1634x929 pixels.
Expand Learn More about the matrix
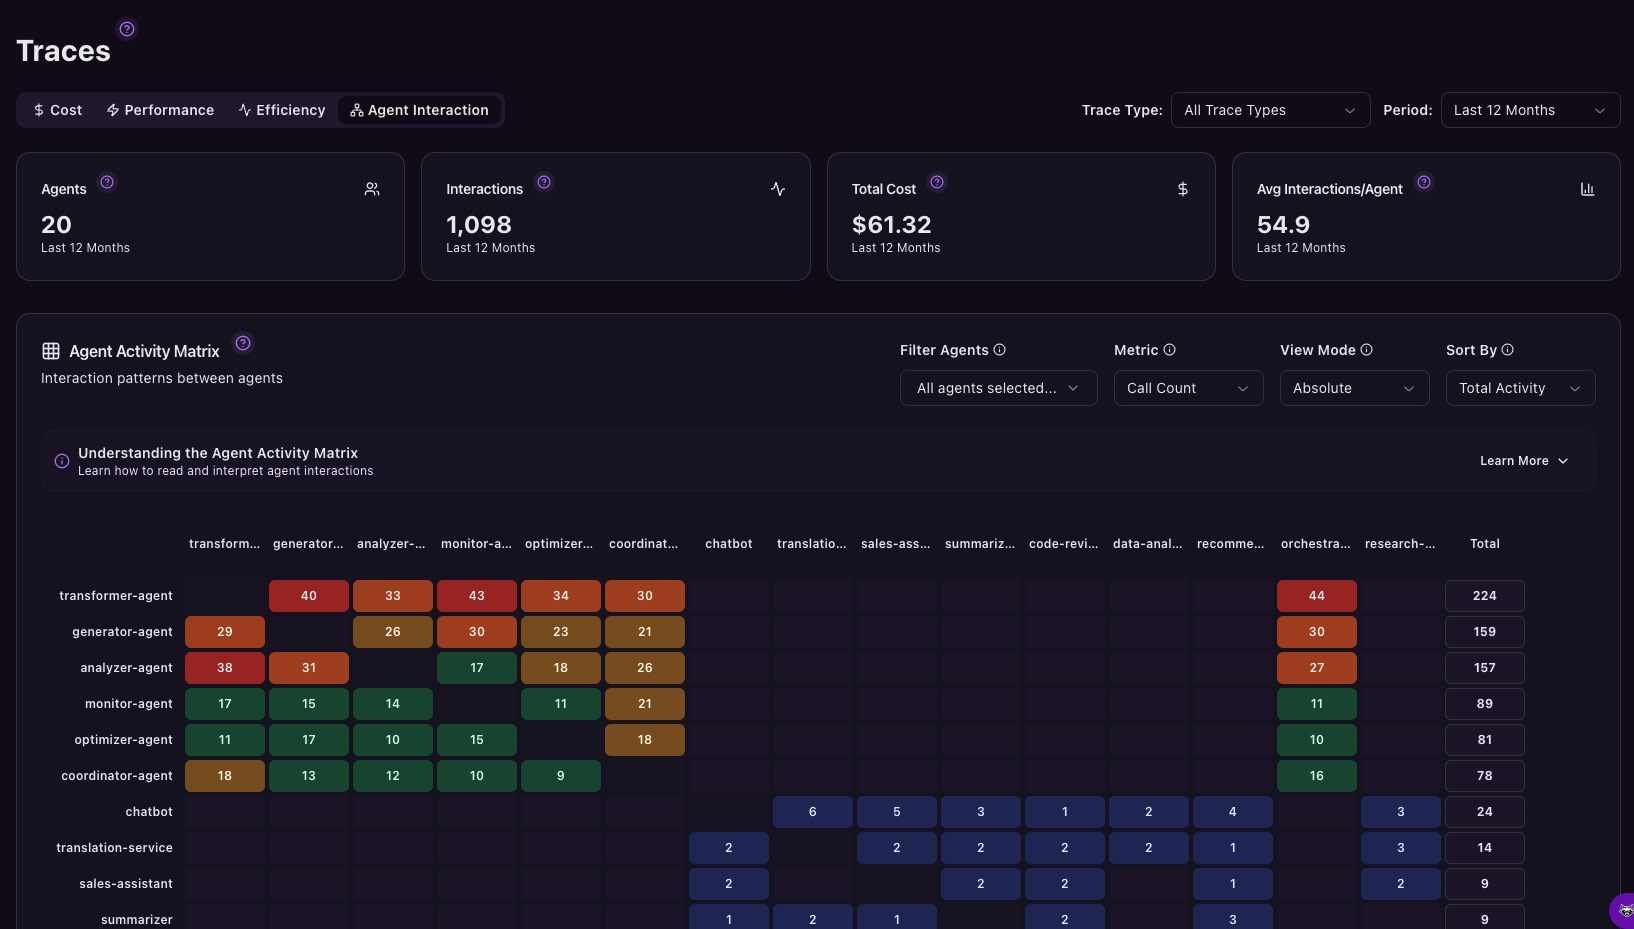coord(1523,461)
